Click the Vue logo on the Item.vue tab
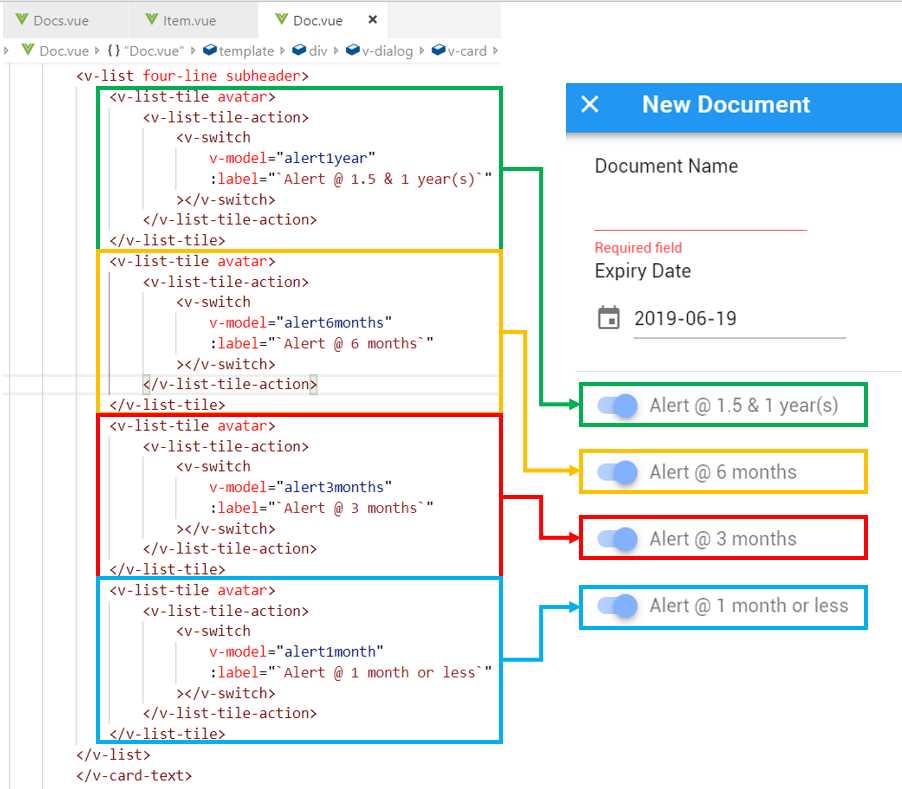This screenshot has height=789, width=902. (152, 19)
